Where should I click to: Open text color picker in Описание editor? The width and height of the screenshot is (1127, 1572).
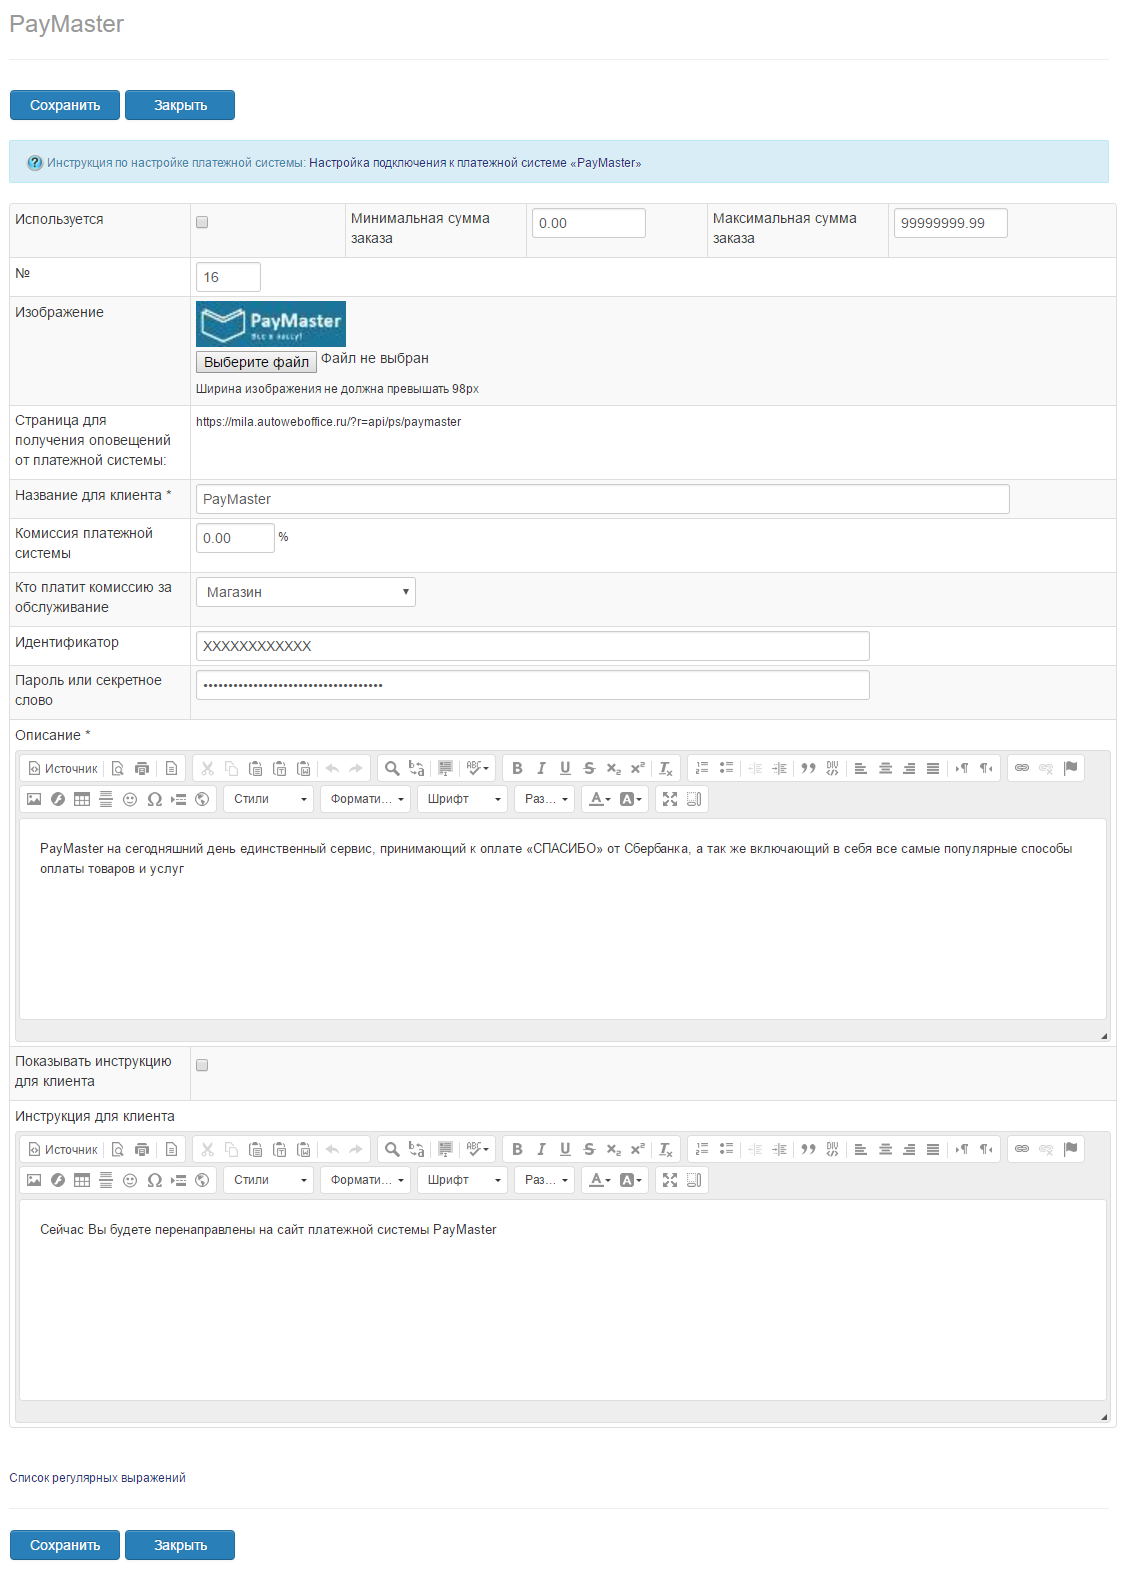[x=599, y=799]
